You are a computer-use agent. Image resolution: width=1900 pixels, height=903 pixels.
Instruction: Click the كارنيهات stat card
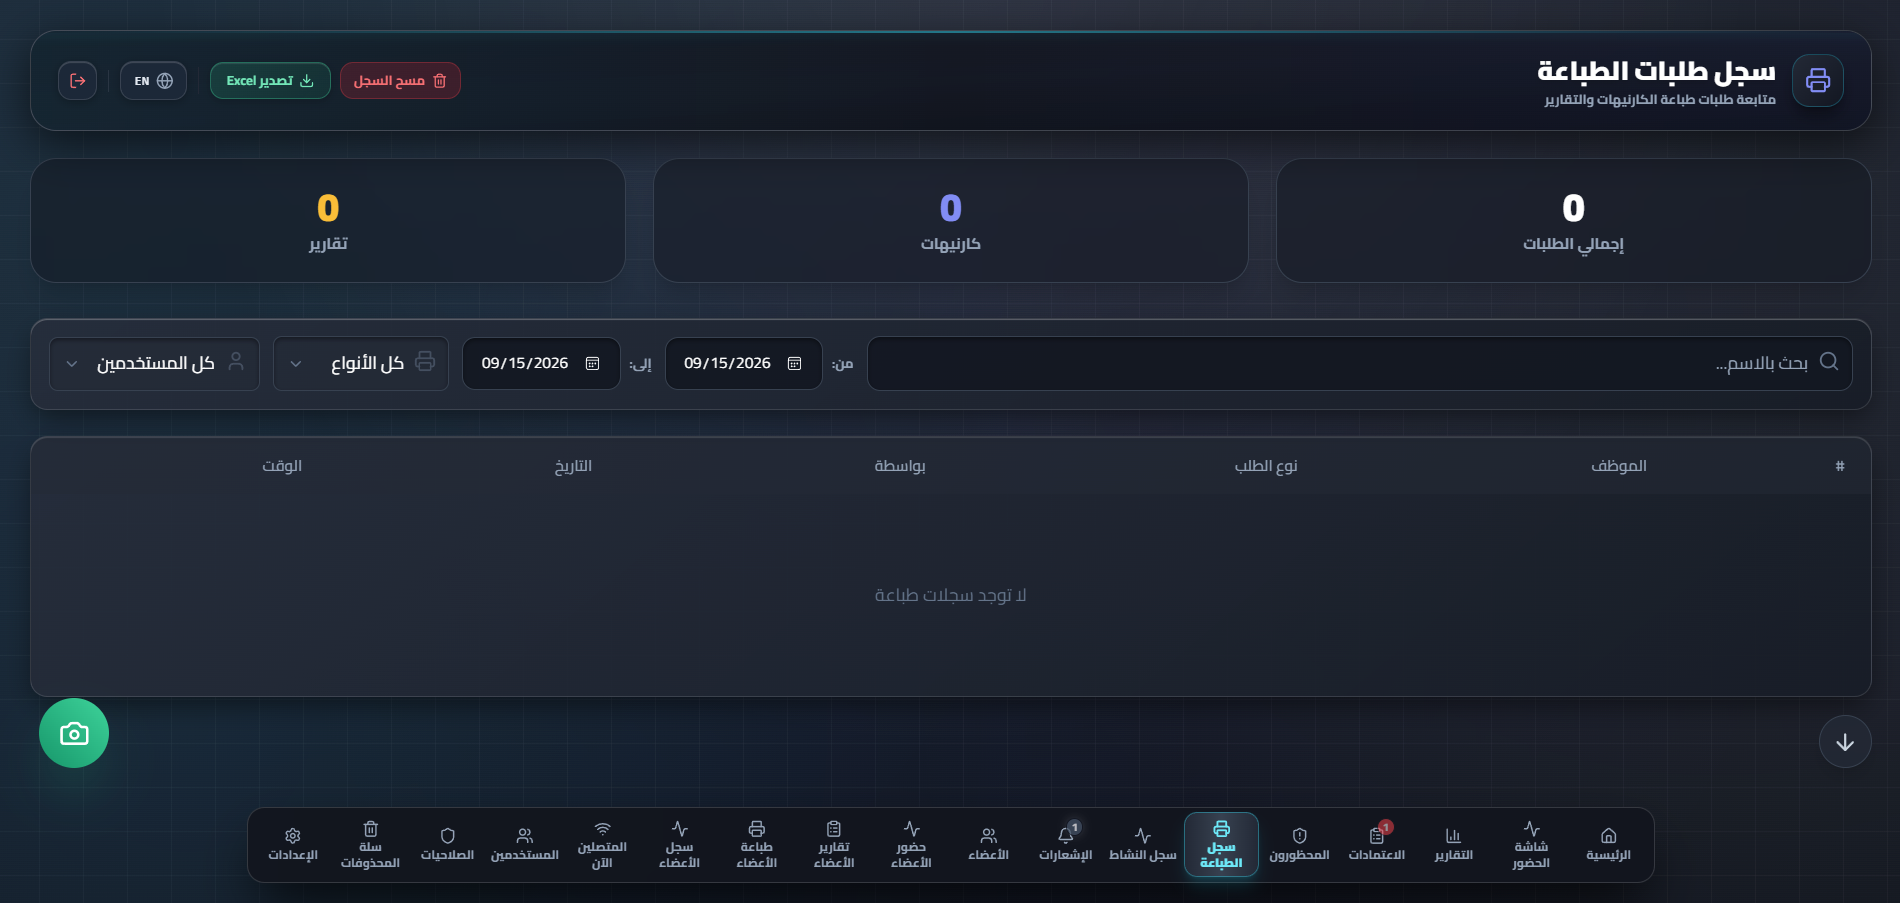(x=950, y=220)
